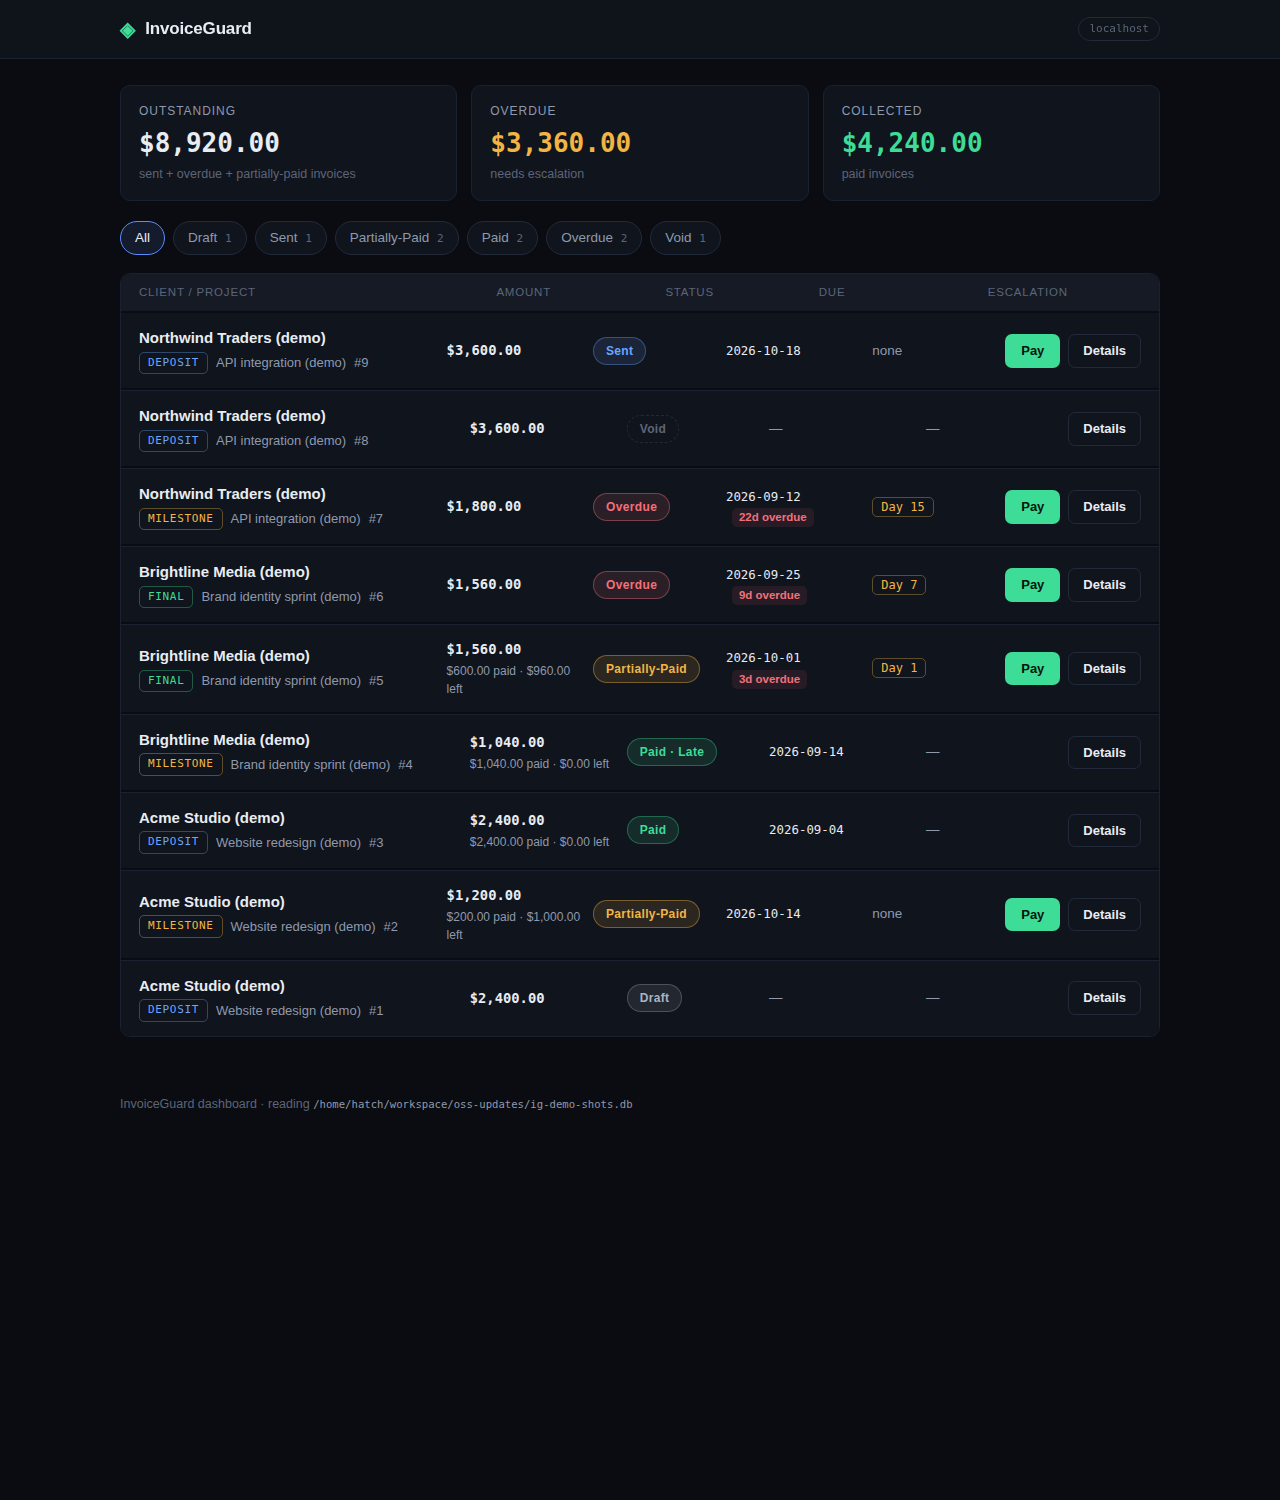Pay Brightline invoice #6

1032,585
